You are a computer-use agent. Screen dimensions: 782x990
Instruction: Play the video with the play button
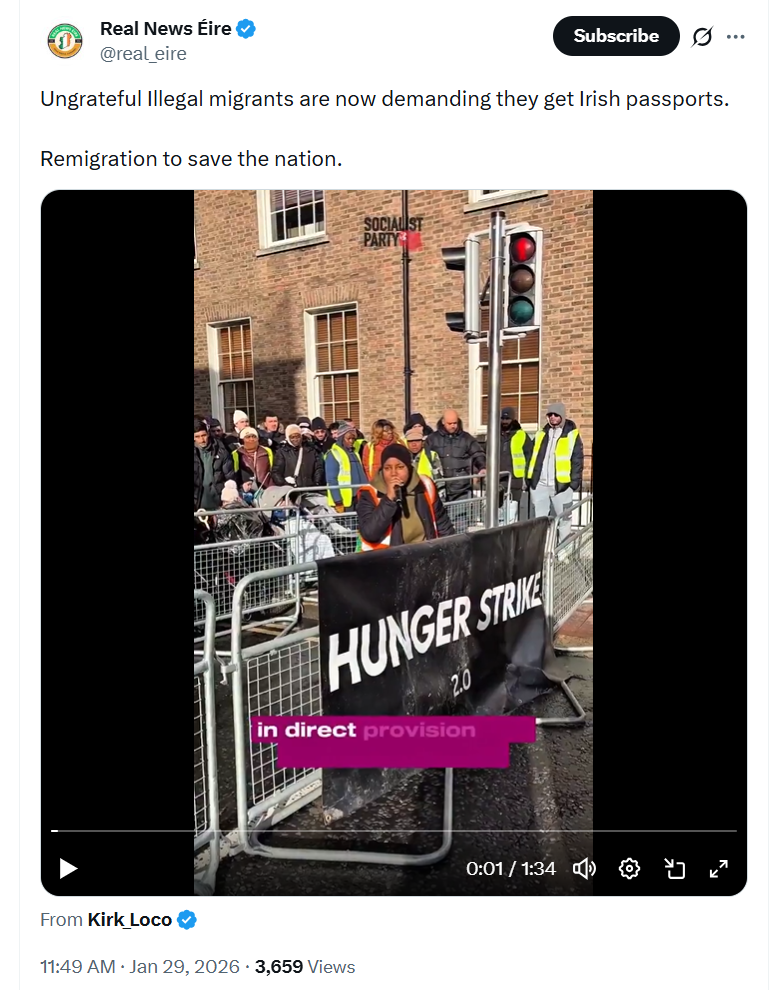[68, 869]
